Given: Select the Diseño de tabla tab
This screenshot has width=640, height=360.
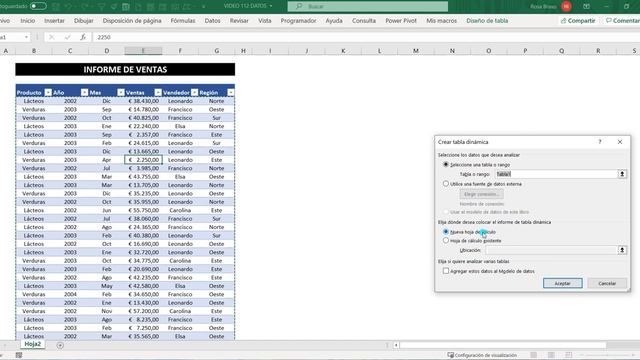Looking at the screenshot, I should tap(487, 20).
